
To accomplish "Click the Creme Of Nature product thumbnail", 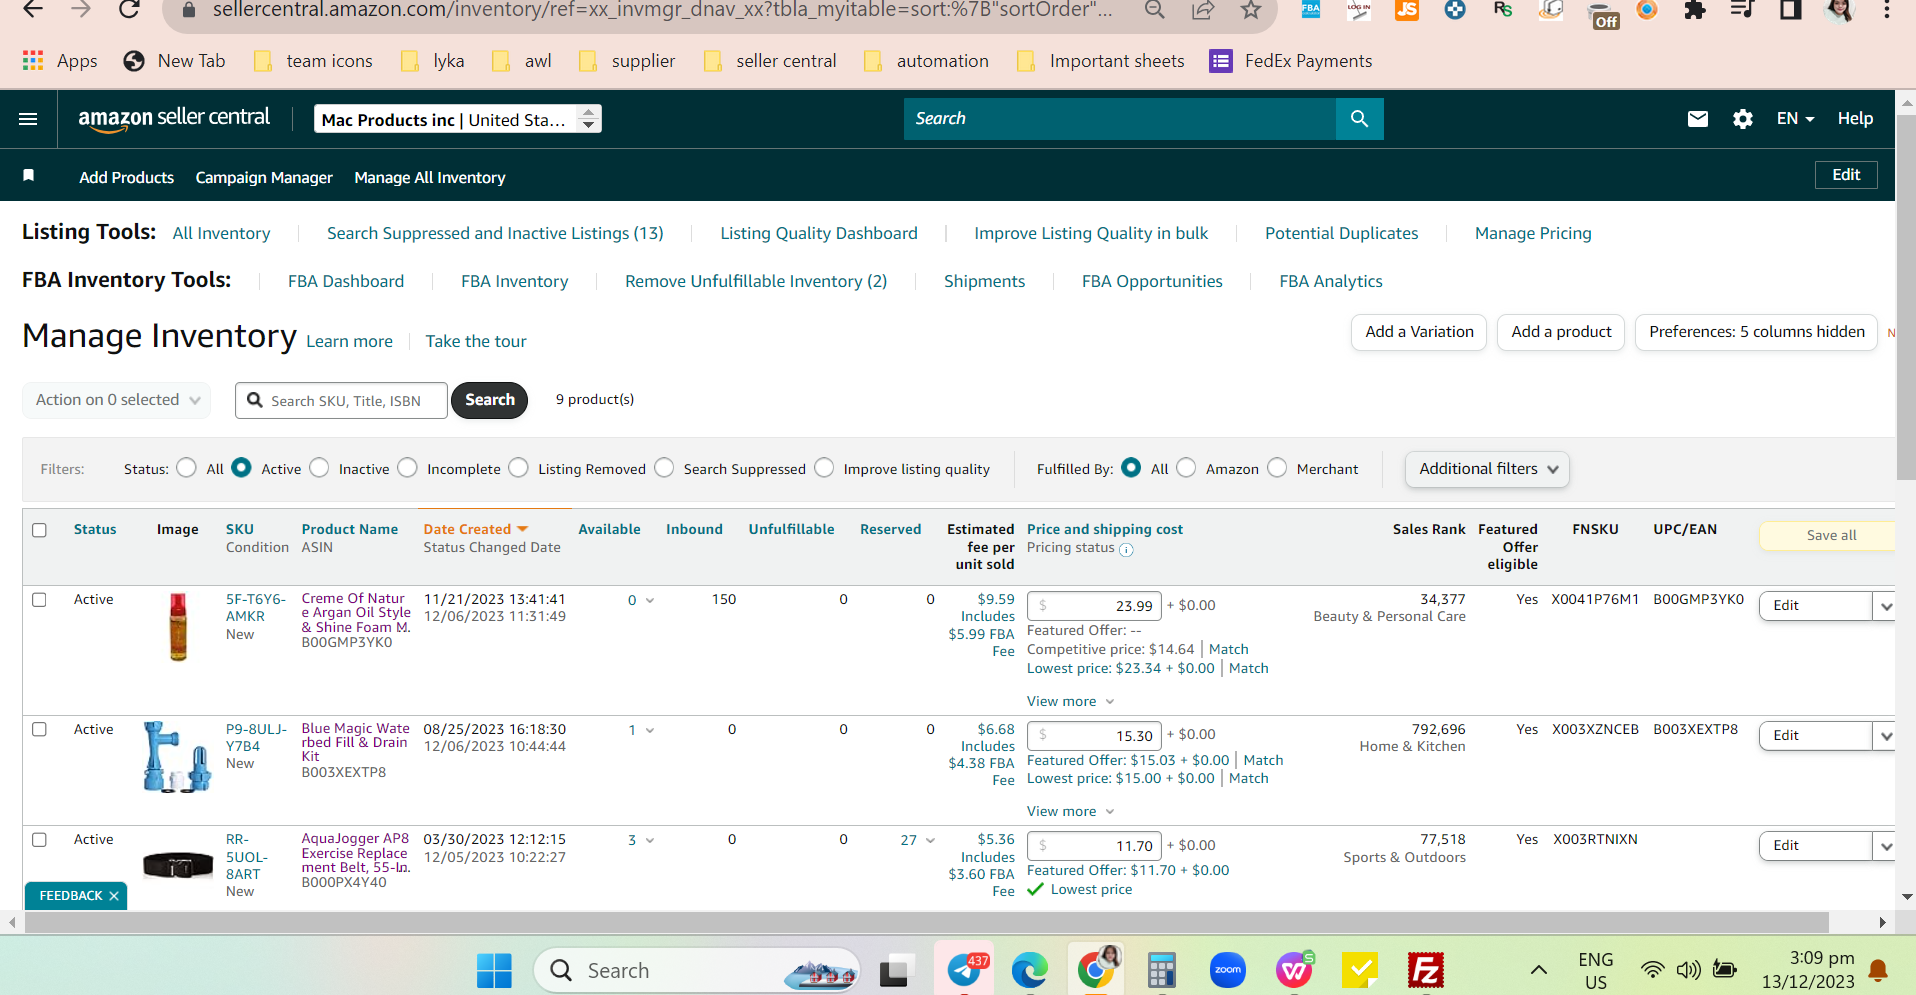I will pyautogui.click(x=178, y=626).
